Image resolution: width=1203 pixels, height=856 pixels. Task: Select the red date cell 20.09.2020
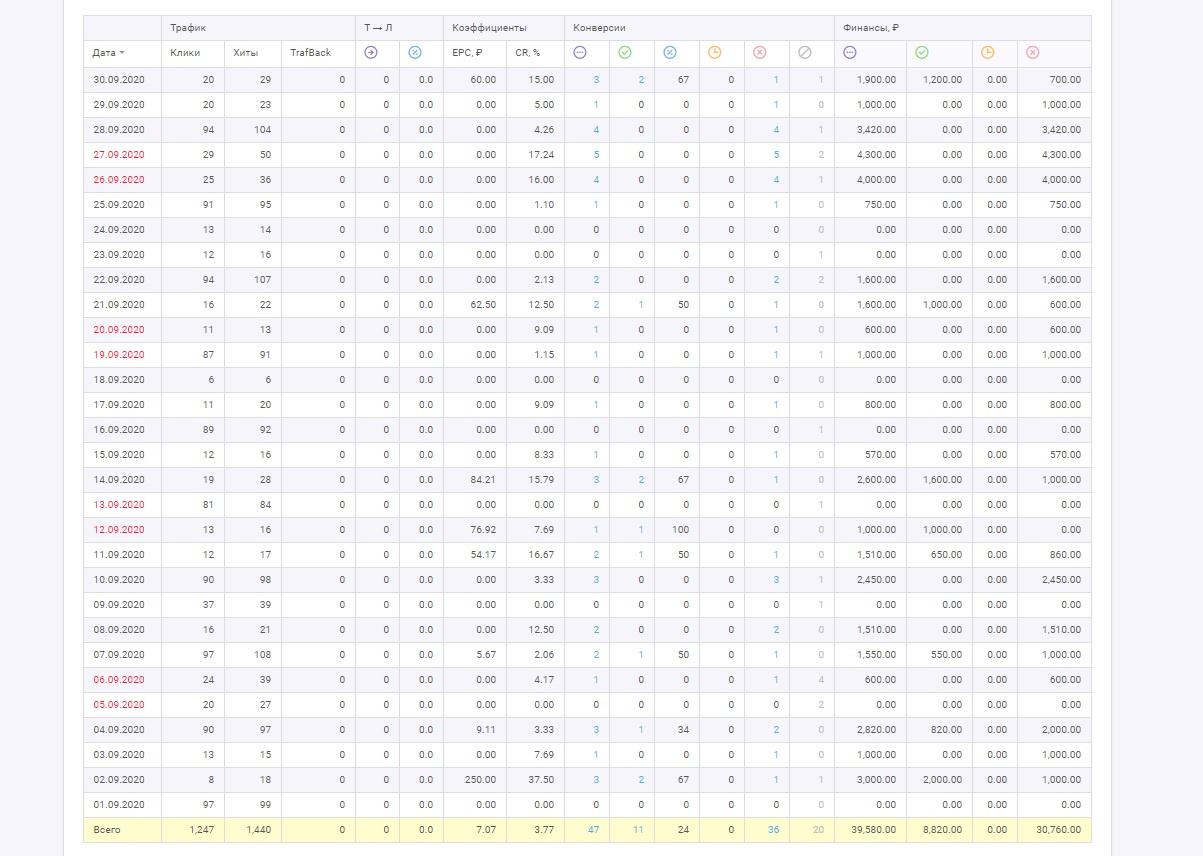click(119, 329)
